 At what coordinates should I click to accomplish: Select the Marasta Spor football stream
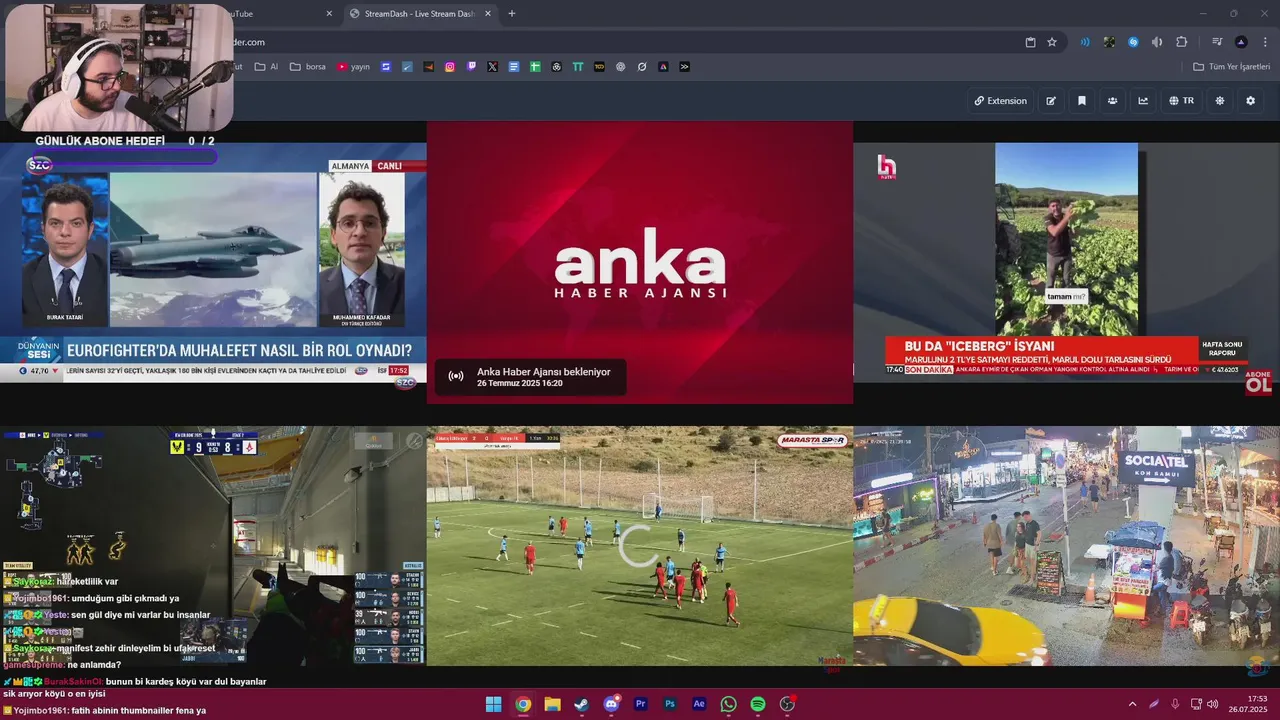pos(640,546)
